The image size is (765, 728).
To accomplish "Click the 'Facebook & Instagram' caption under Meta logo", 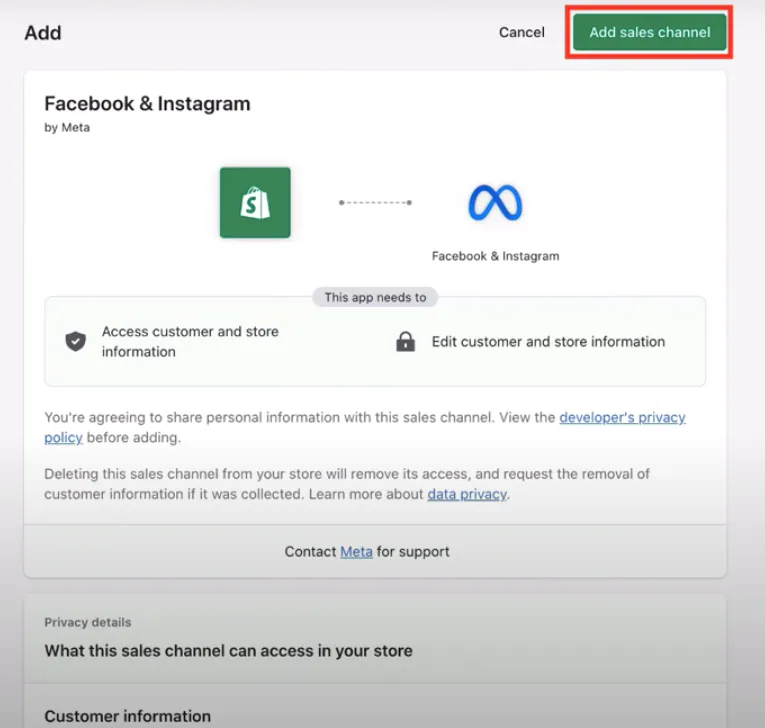I will click(495, 256).
